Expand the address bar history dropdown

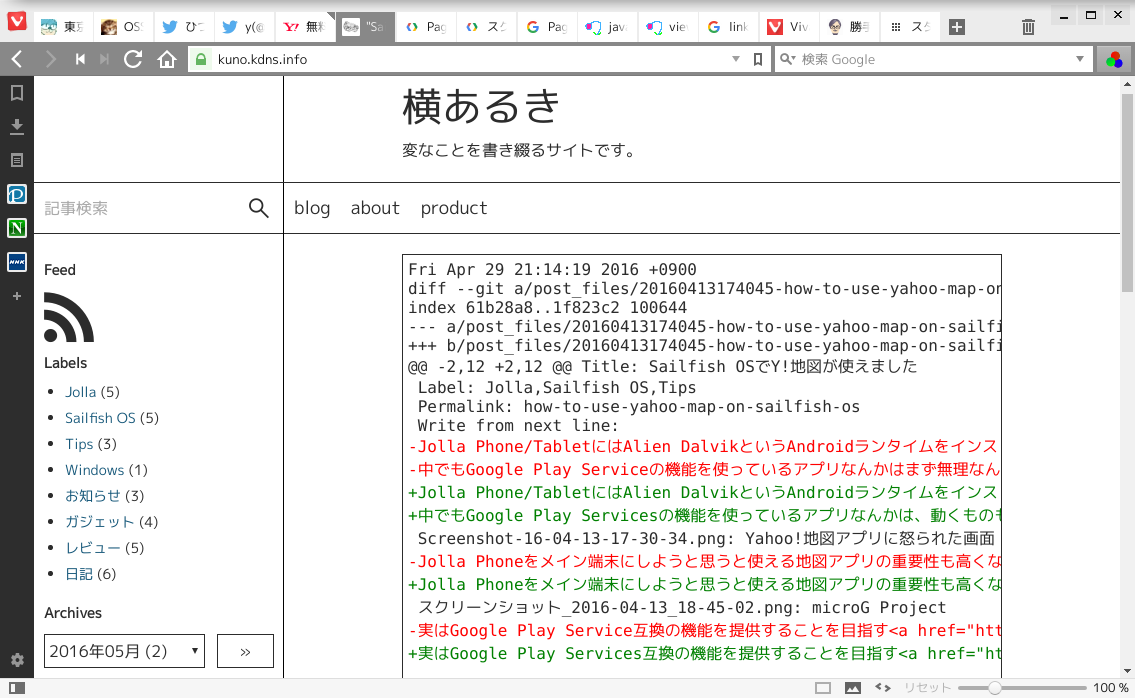(736, 59)
